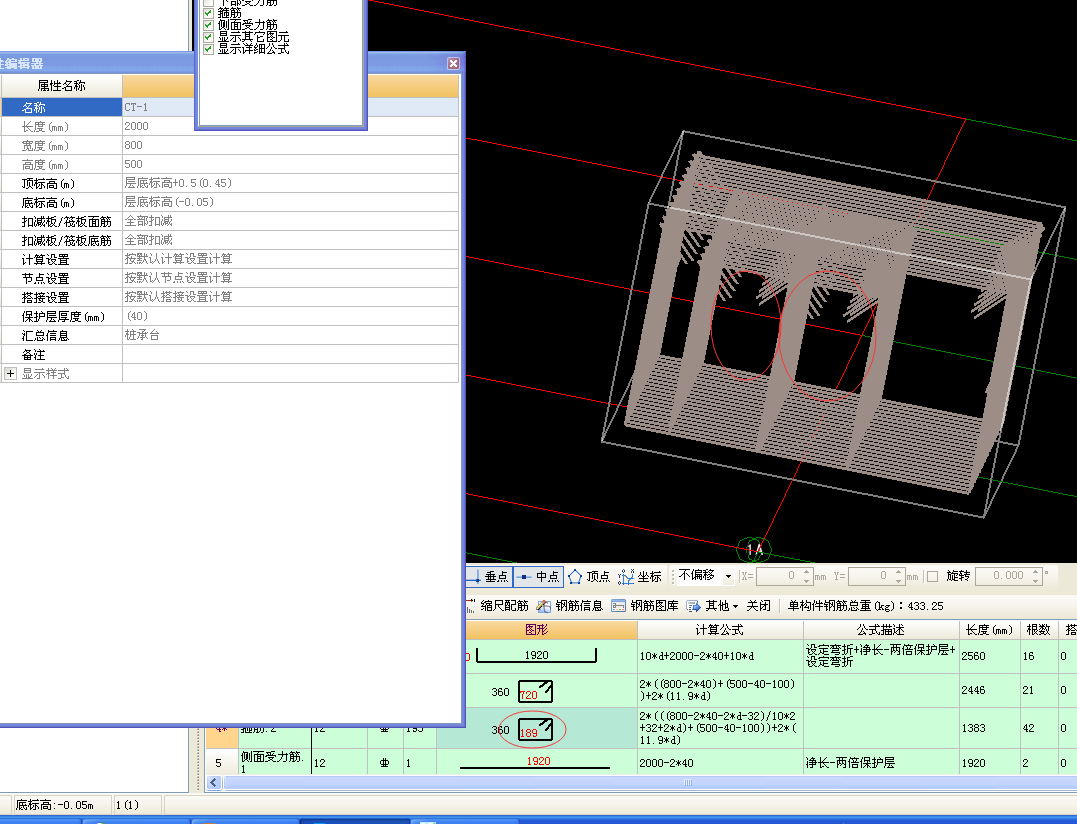Click the 长度(mm) value 2000

(291, 126)
